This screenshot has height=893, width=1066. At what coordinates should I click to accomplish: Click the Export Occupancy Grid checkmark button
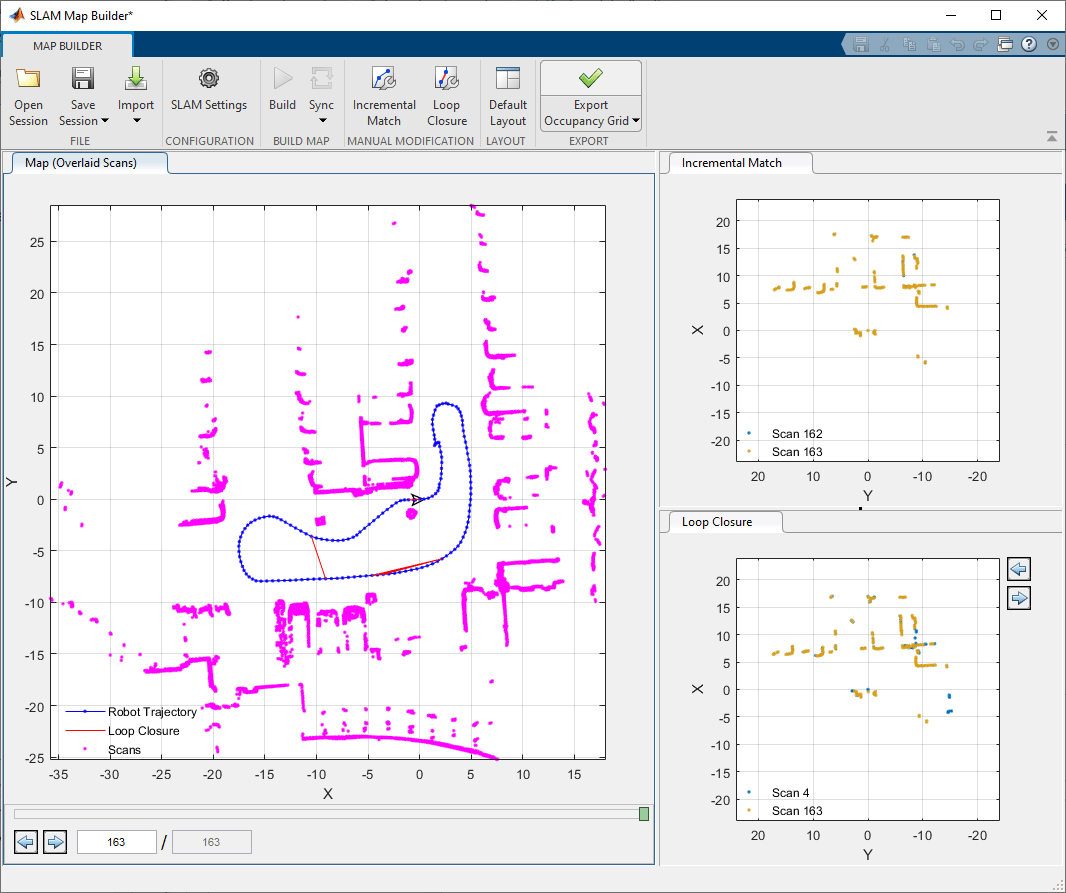590,79
